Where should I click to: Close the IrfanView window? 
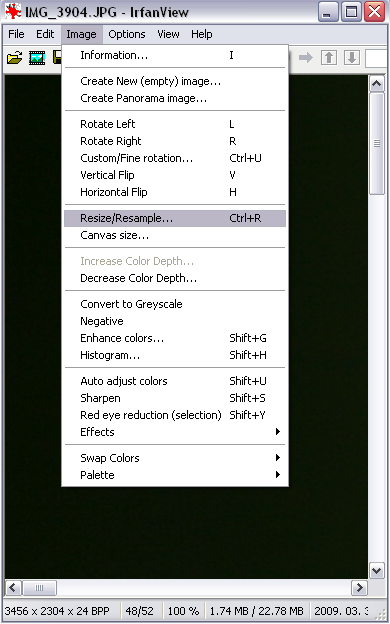pos(375,12)
